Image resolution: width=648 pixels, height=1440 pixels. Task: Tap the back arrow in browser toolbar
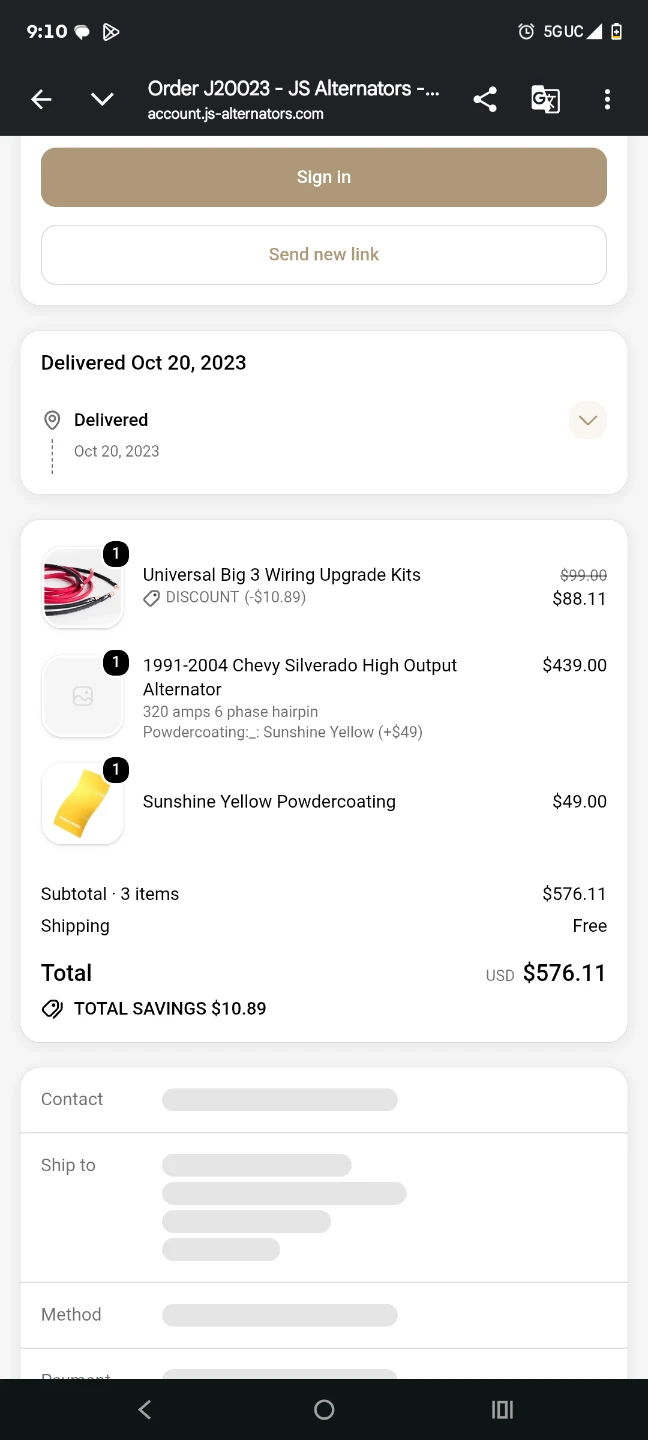[41, 99]
